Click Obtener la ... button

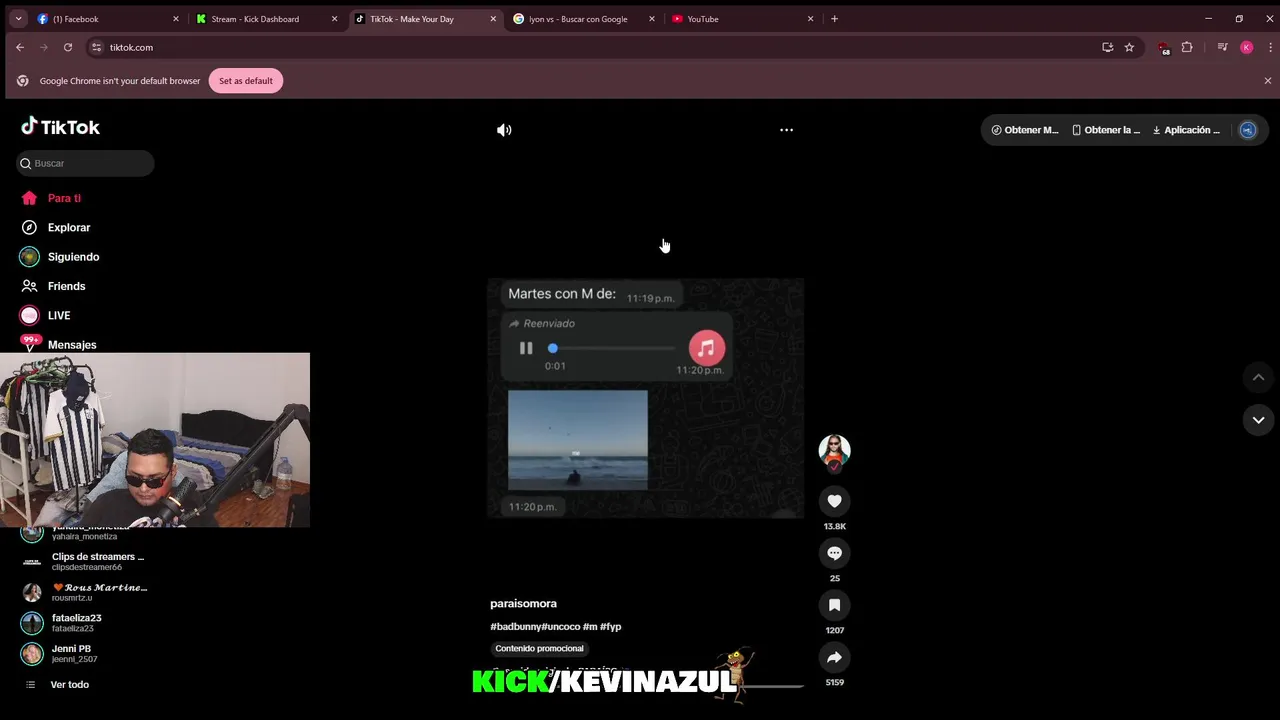coord(1106,130)
